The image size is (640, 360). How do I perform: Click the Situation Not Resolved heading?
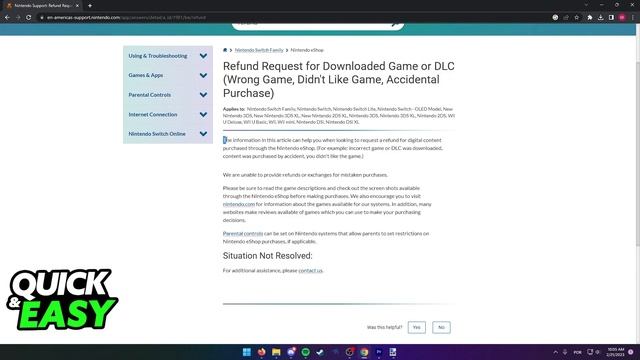(267, 256)
